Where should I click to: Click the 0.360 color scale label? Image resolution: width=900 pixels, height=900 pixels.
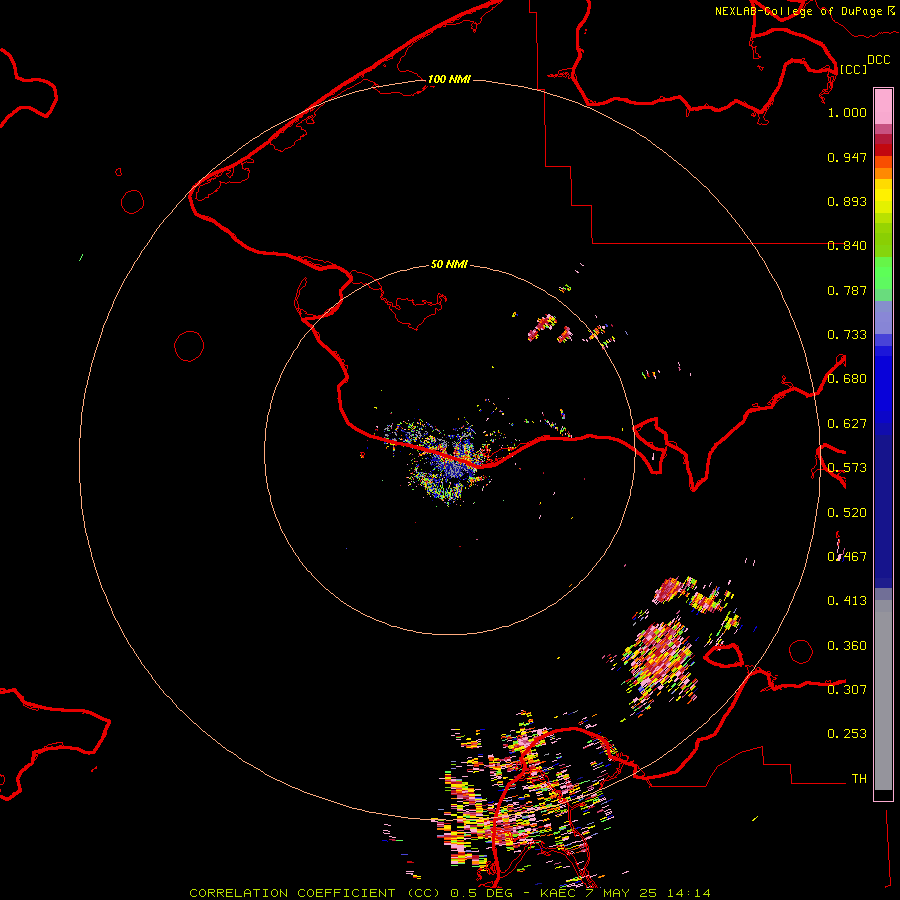[847, 646]
